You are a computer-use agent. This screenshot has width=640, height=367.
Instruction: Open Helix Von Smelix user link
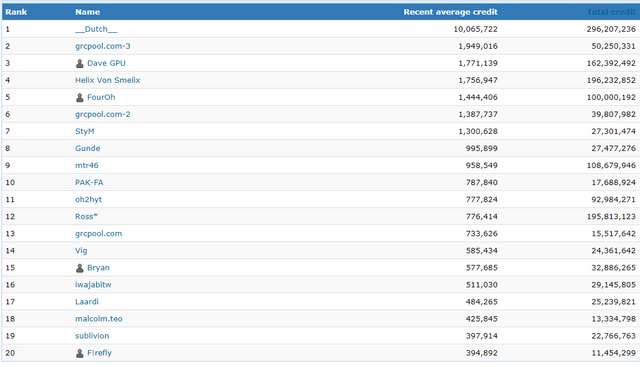(x=107, y=80)
